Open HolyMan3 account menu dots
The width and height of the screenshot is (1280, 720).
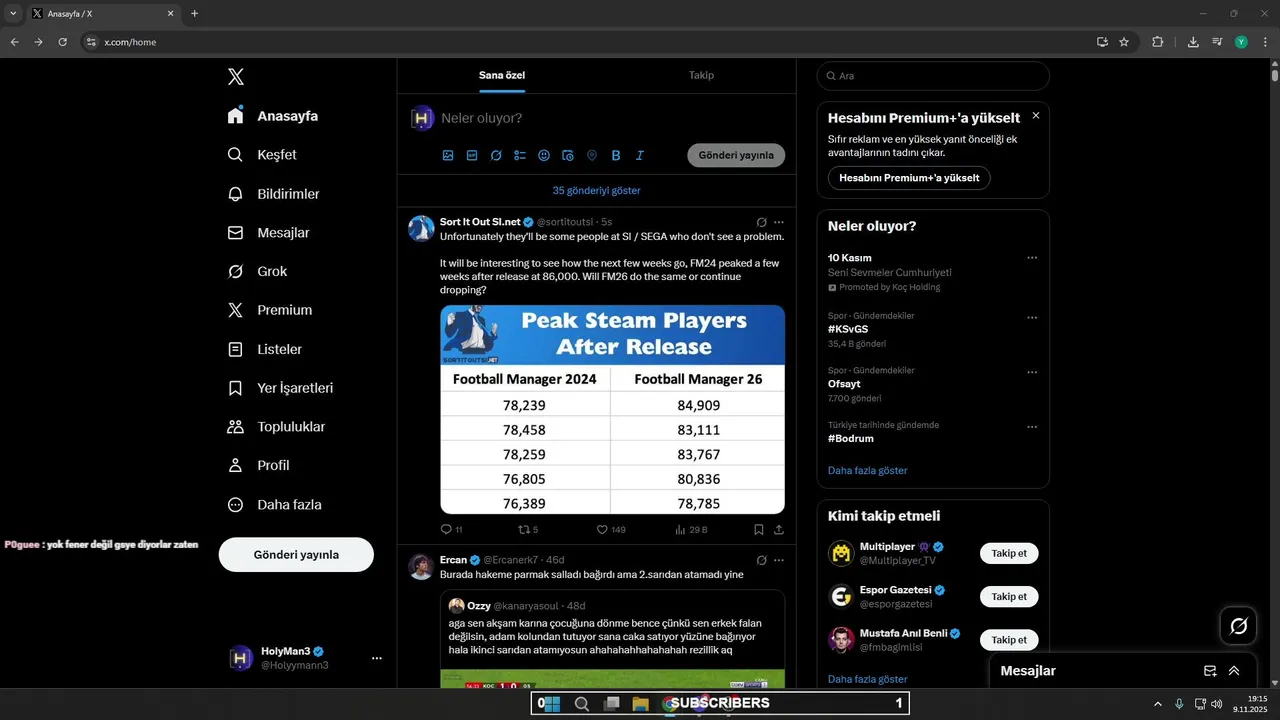(377, 658)
